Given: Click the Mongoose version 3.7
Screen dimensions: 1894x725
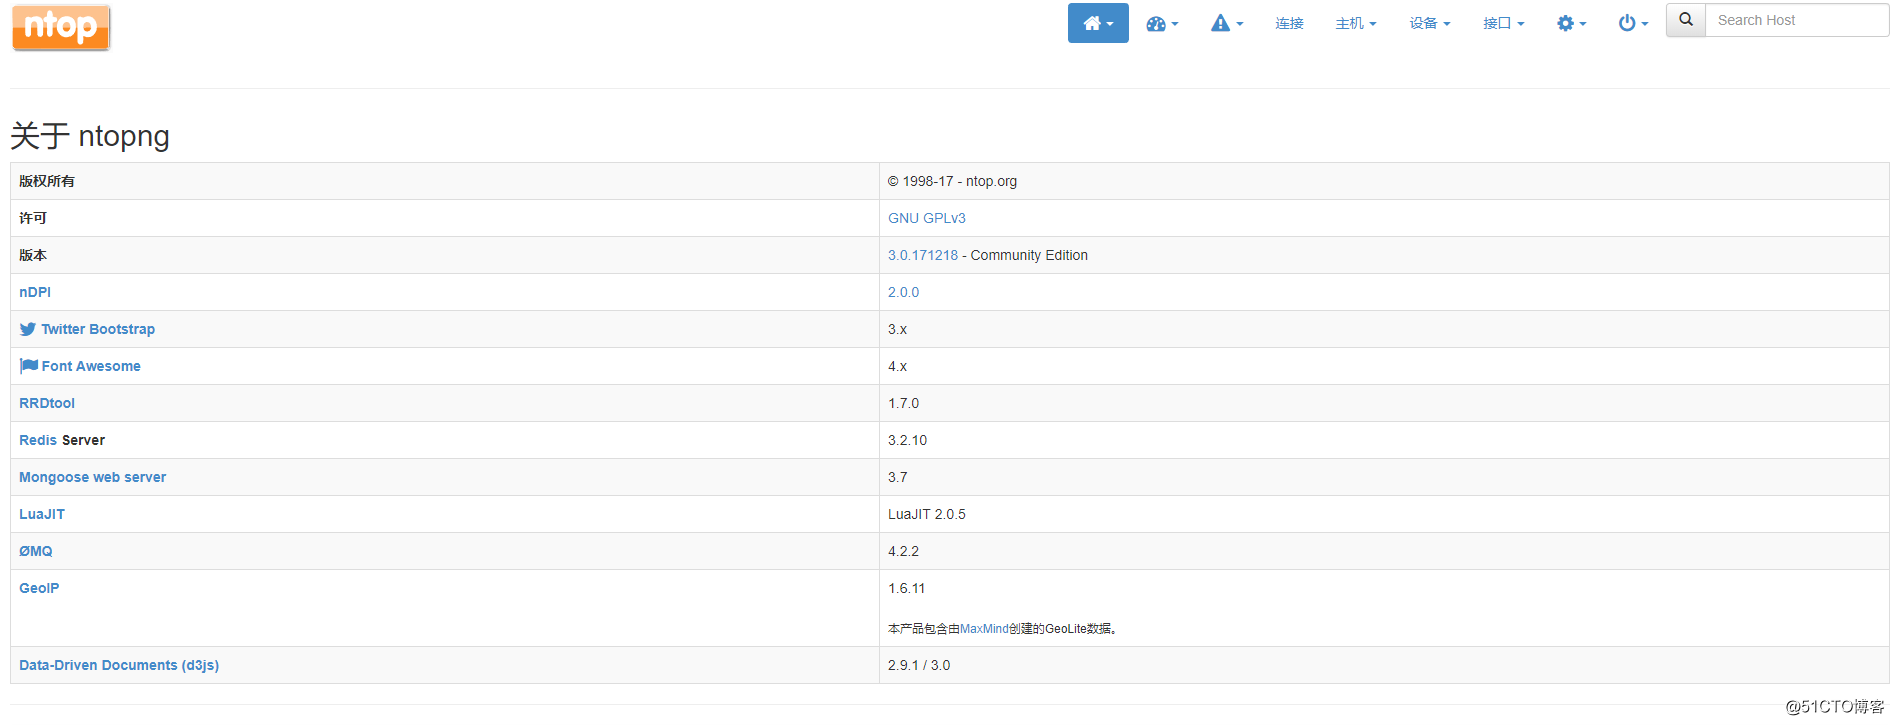Looking at the screenshot, I should tap(898, 477).
